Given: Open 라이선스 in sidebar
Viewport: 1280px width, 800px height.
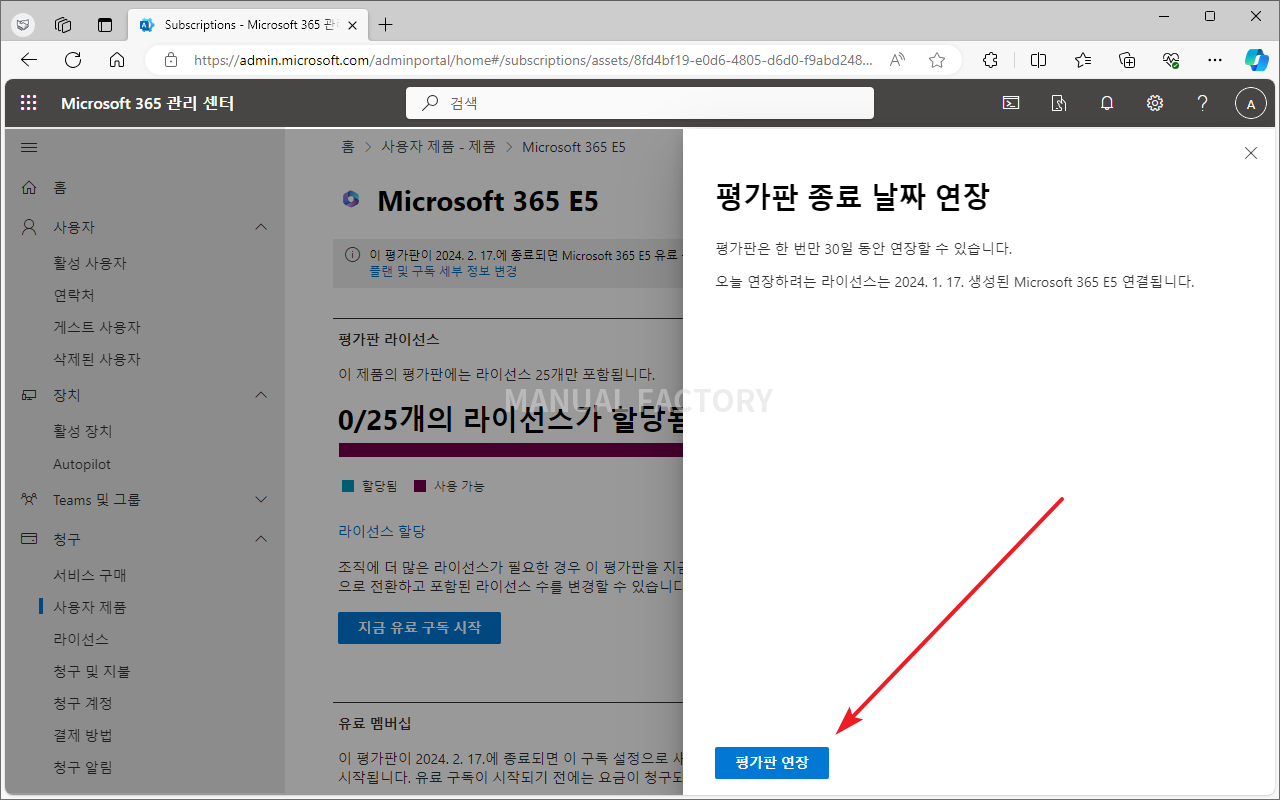Looking at the screenshot, I should pyautogui.click(x=81, y=639).
